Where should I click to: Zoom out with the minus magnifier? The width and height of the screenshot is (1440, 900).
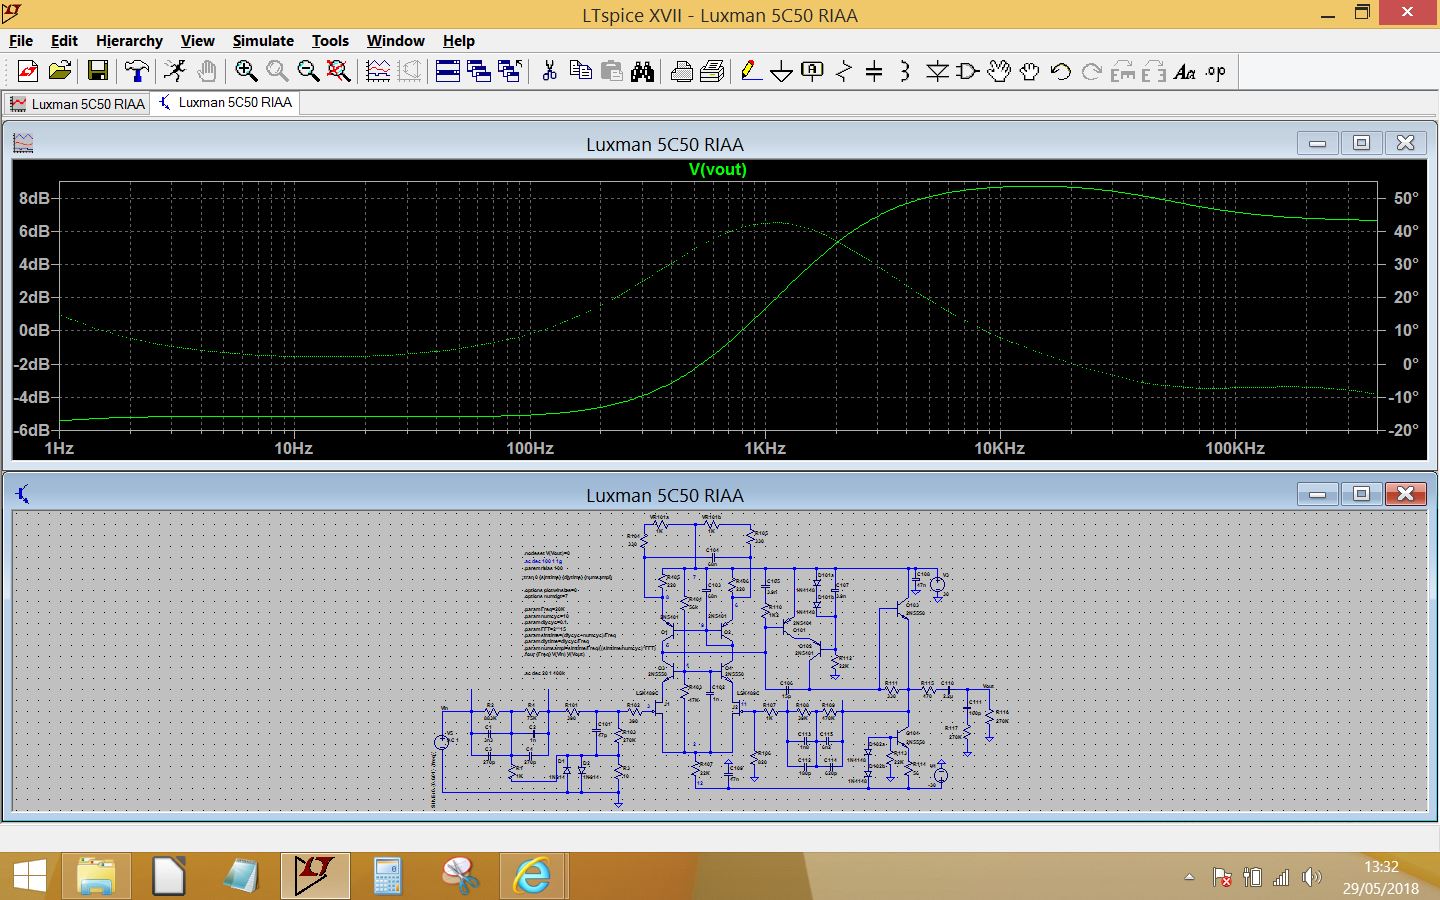[x=308, y=71]
